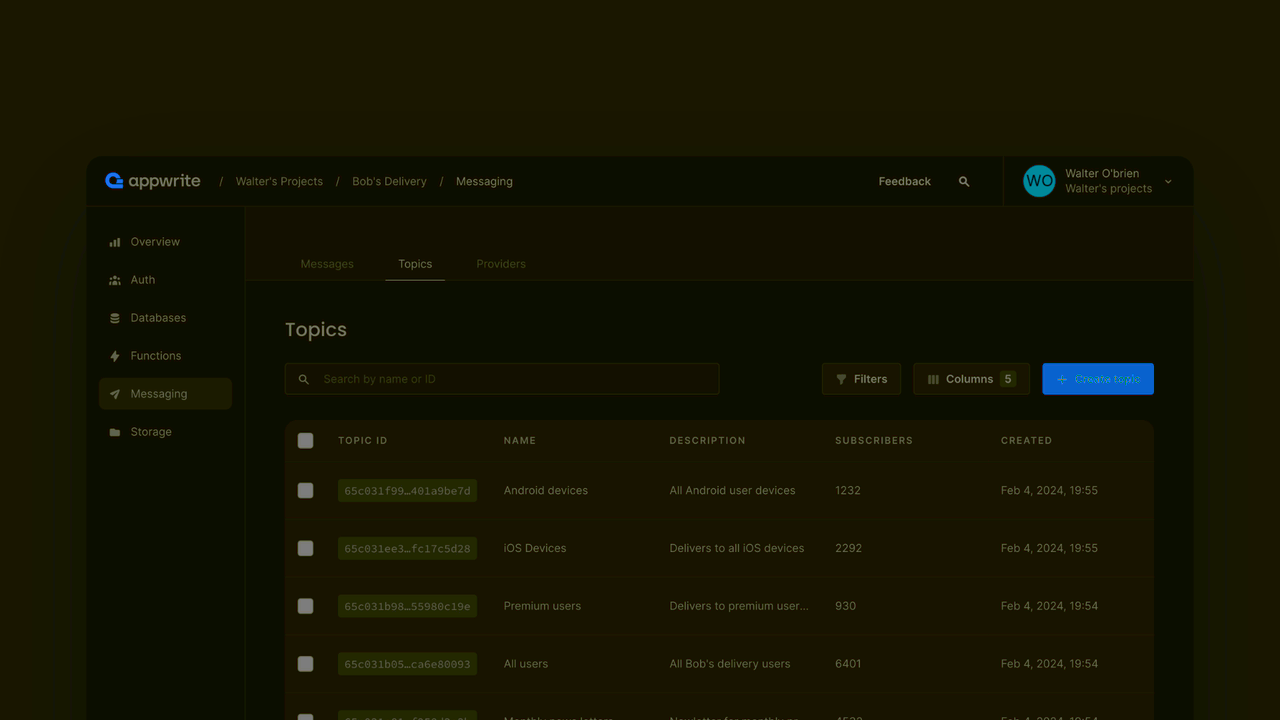Click the Databases stack icon

[115, 318]
